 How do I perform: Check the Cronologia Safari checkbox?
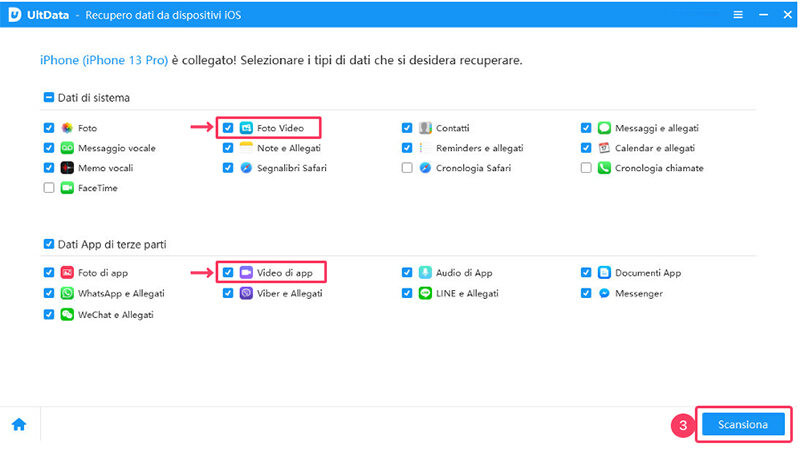pos(407,168)
